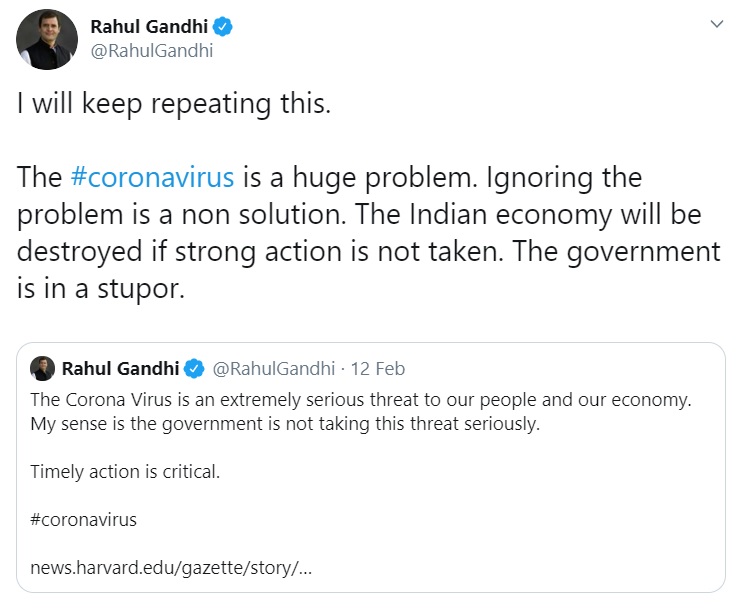Click the "I will keep repeating this." text
The image size is (739, 613).
(174, 104)
